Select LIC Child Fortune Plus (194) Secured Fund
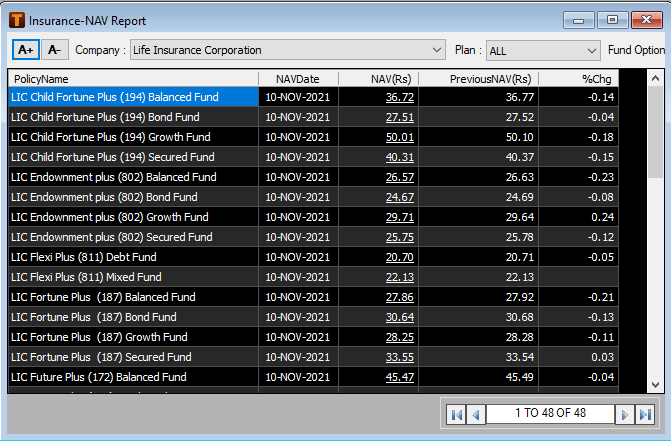This screenshot has height=441, width=671. [133, 157]
